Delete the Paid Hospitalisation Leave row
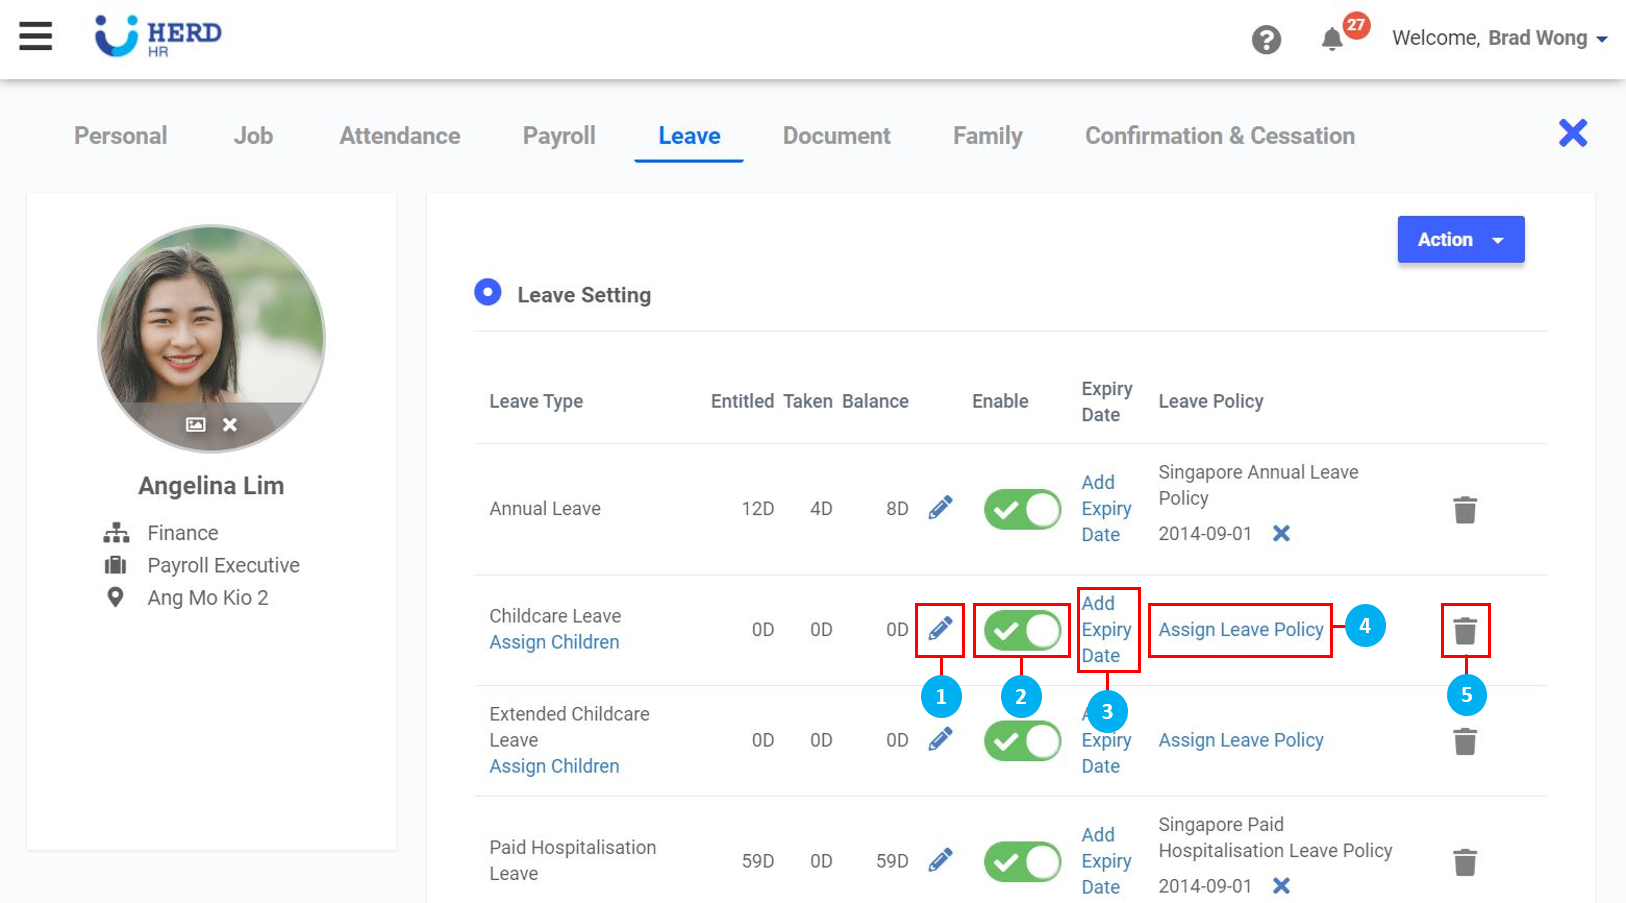The width and height of the screenshot is (1626, 903). [1465, 862]
